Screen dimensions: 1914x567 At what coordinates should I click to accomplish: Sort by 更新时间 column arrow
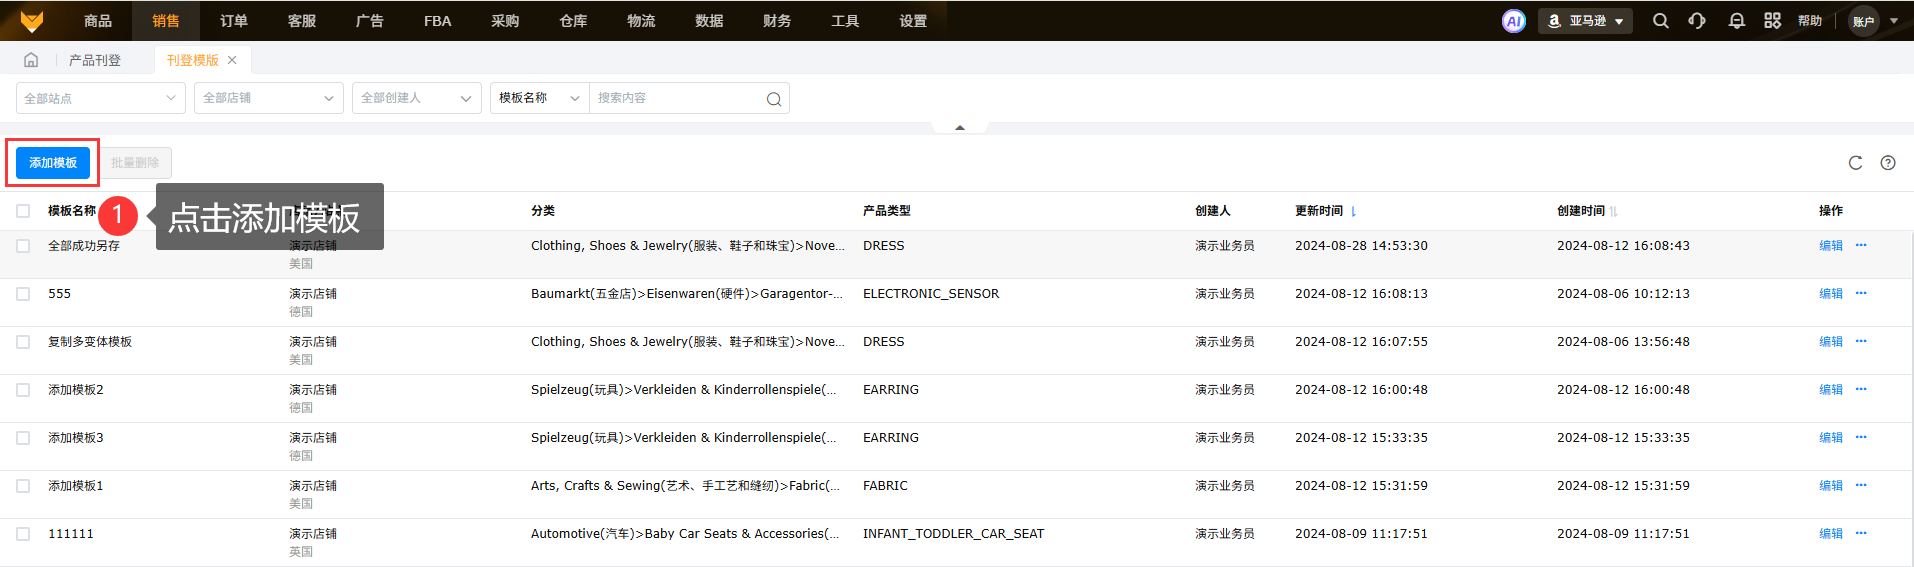point(1353,211)
